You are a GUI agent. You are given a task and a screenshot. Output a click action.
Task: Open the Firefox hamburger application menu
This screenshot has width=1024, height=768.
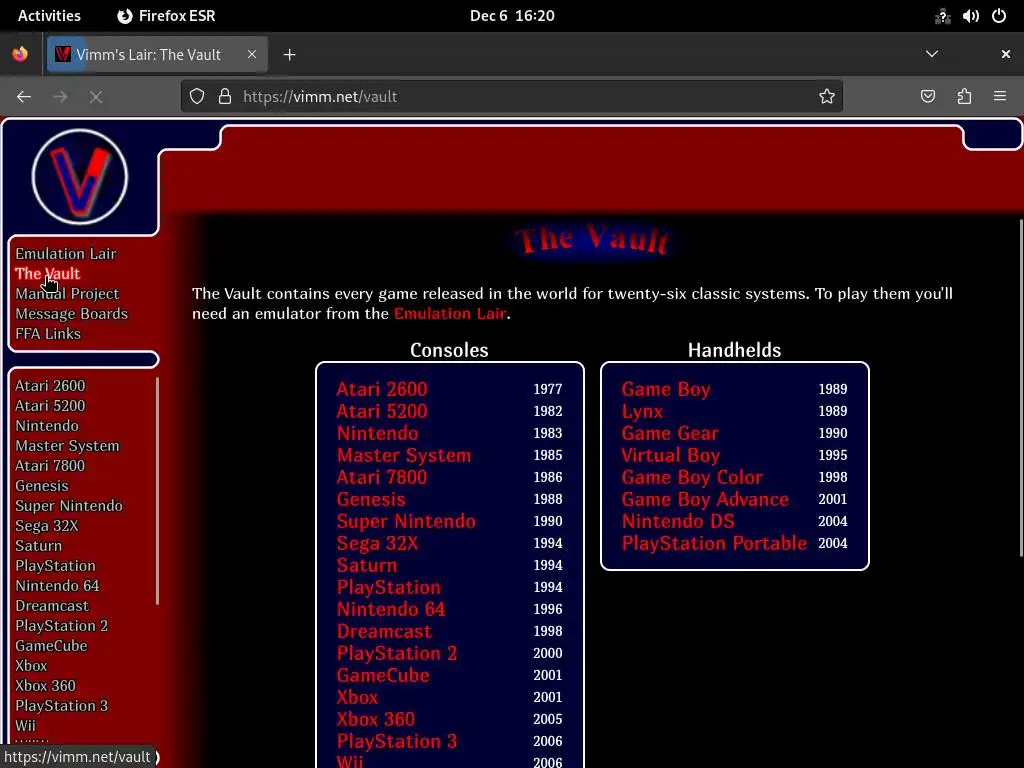[x=1000, y=97]
